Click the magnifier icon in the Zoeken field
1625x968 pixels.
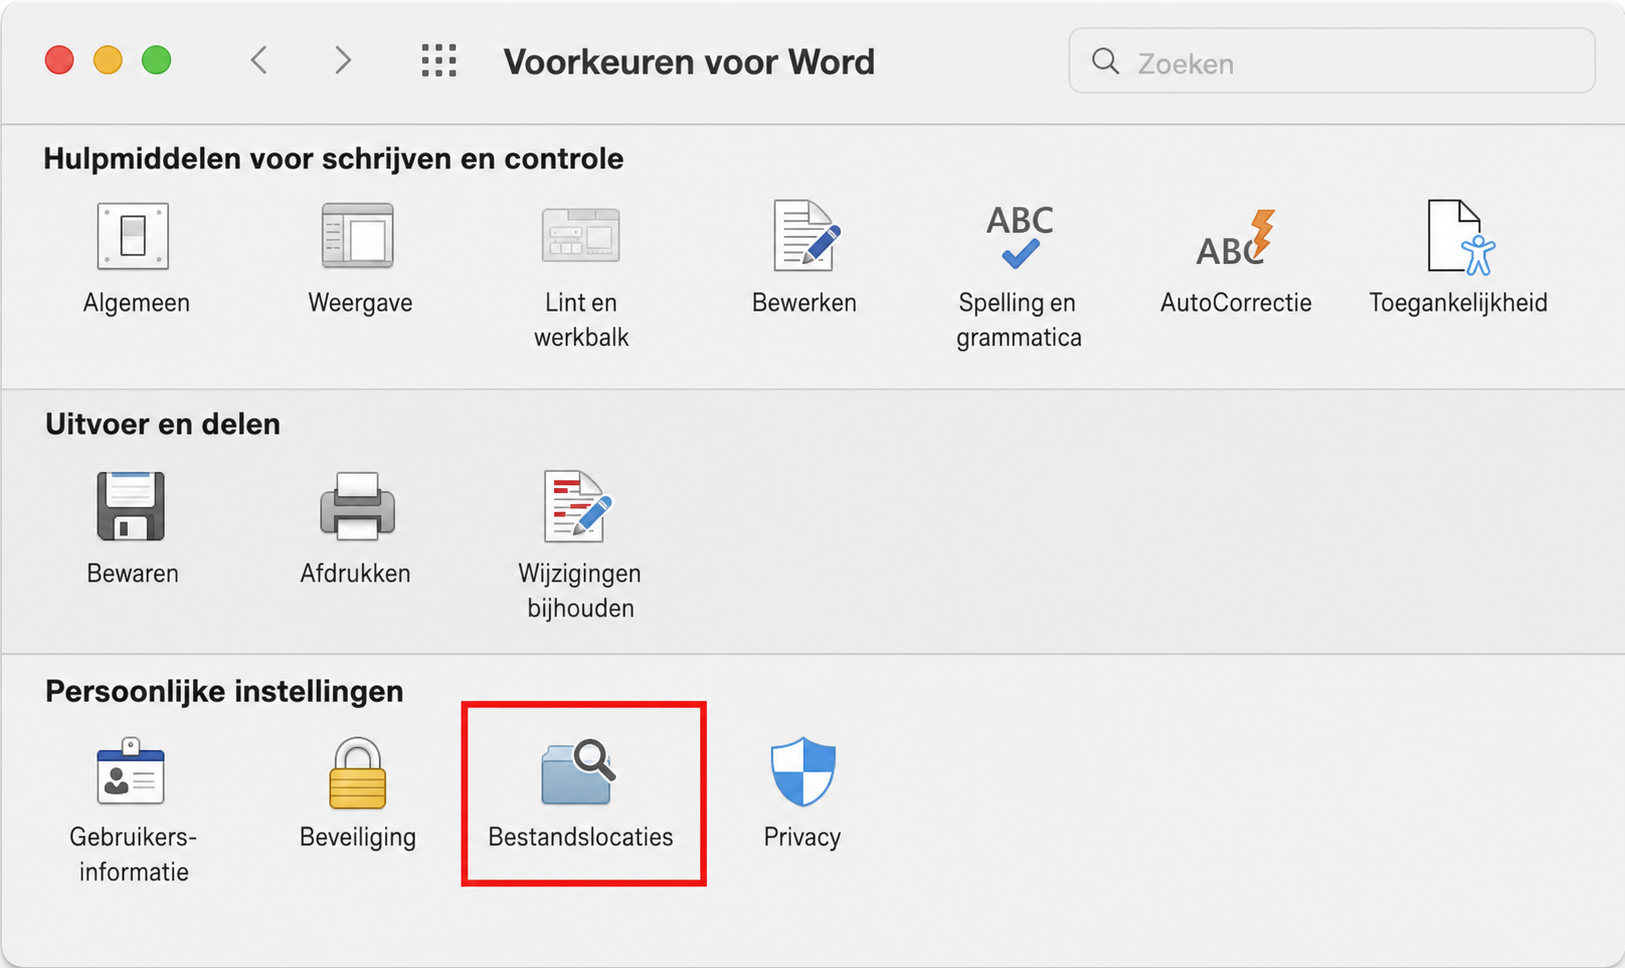coord(1105,61)
